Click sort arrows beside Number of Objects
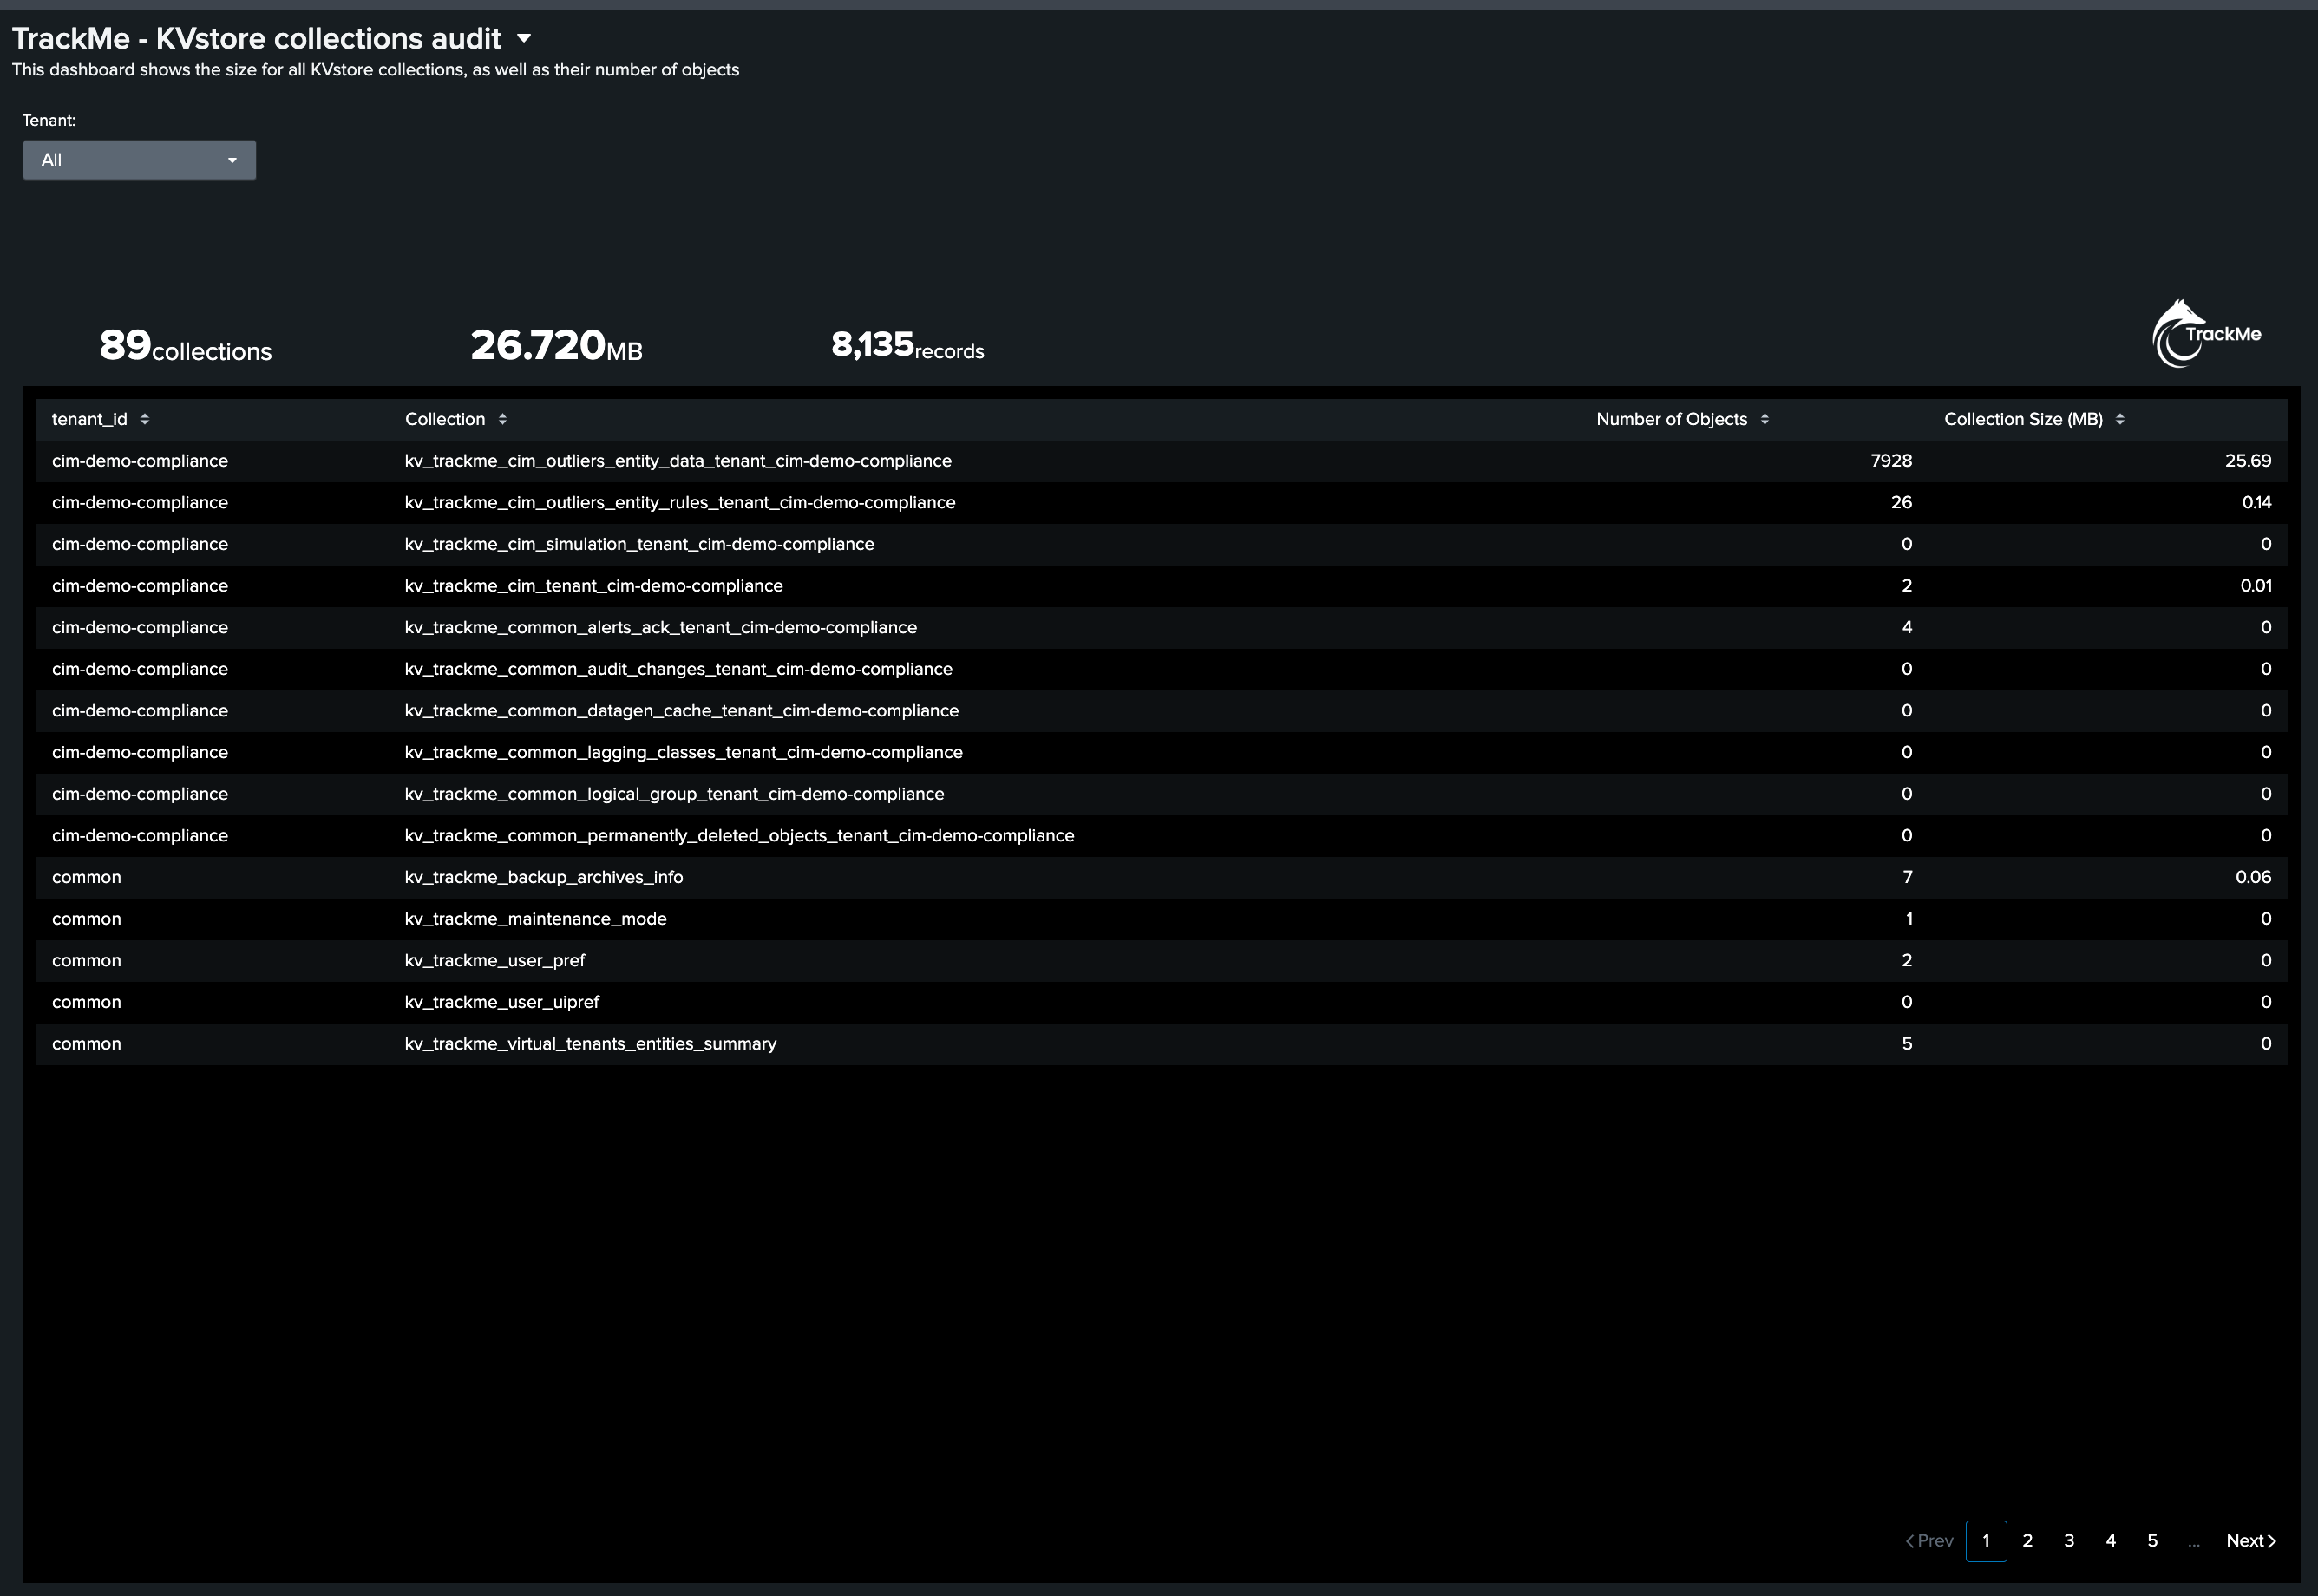This screenshot has height=1596, width=2318. click(x=1764, y=419)
